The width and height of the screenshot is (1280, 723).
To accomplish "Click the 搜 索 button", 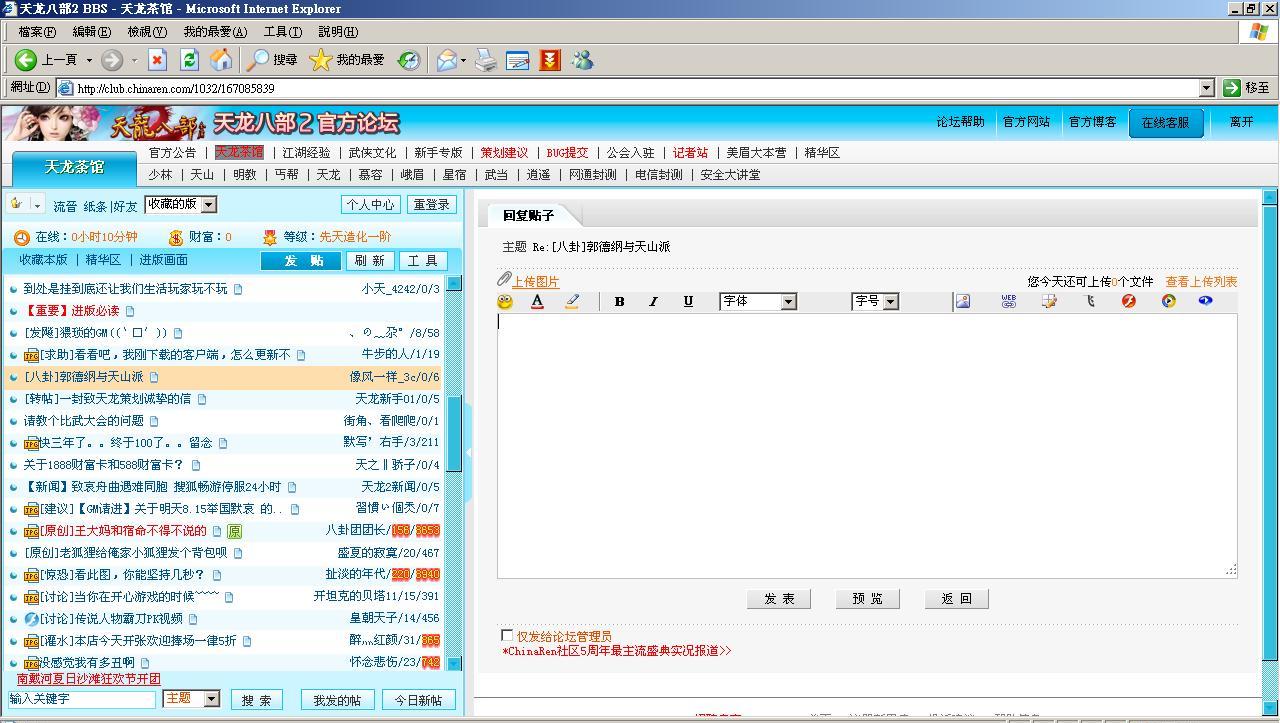I will point(257,700).
